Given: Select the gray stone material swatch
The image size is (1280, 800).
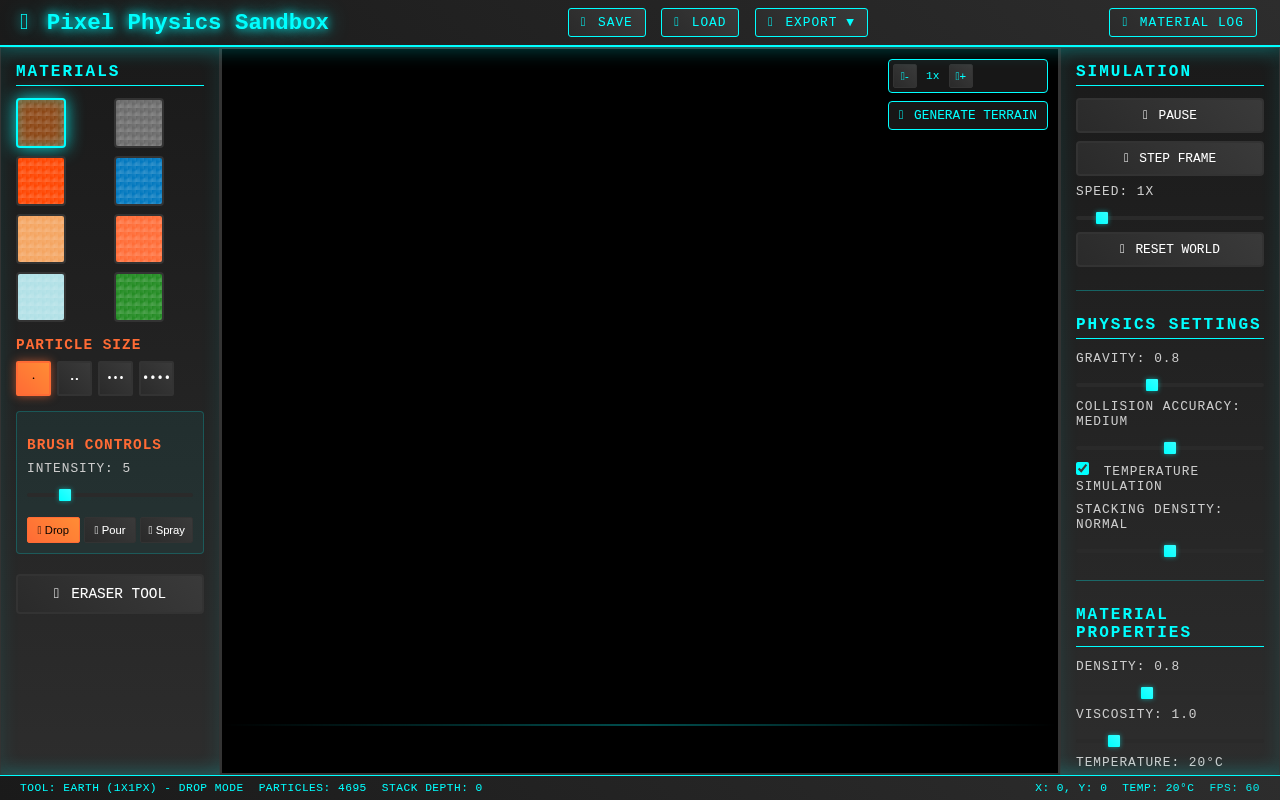Looking at the screenshot, I should (139, 123).
